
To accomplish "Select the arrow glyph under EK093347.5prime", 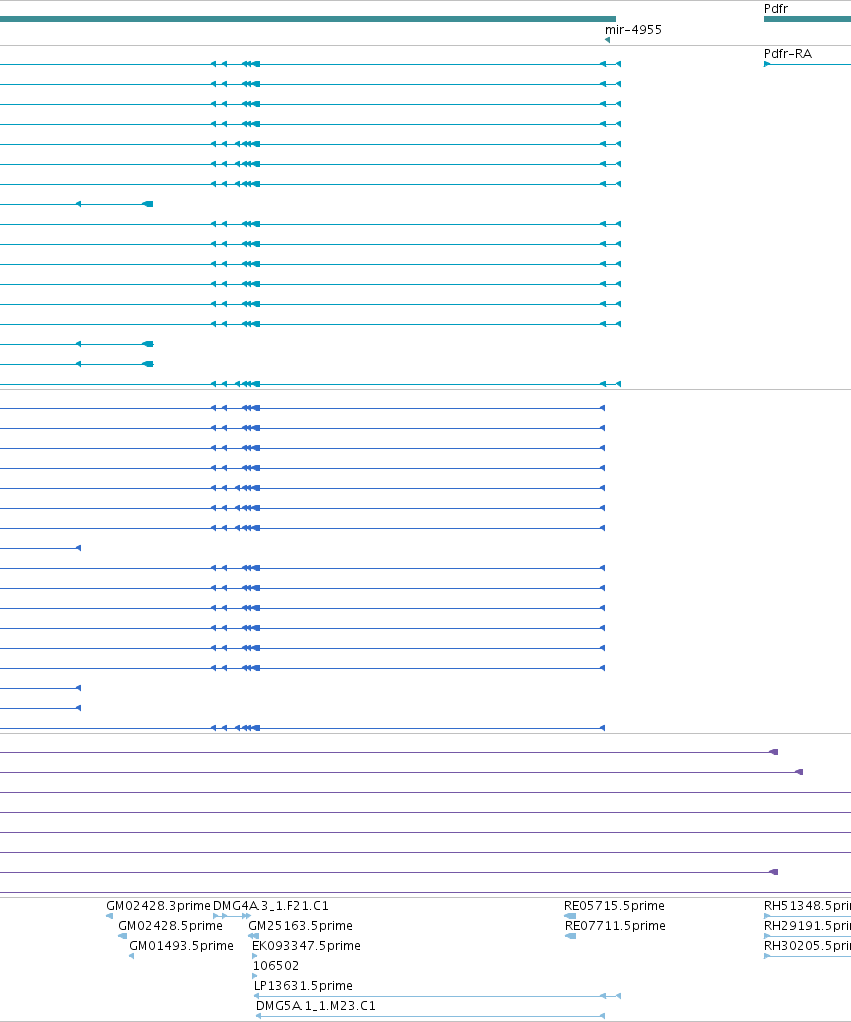I will (x=255, y=956).
